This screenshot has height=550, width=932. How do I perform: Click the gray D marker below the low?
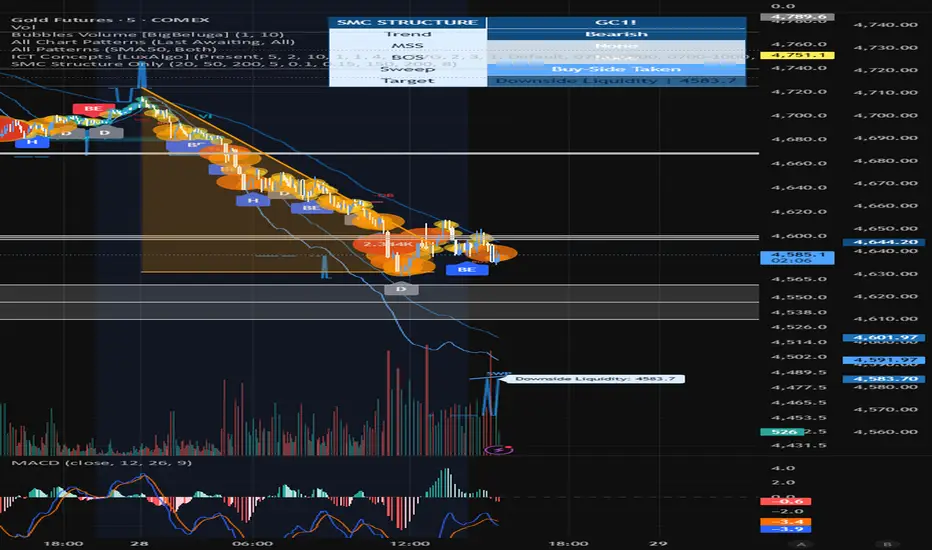pyautogui.click(x=401, y=289)
